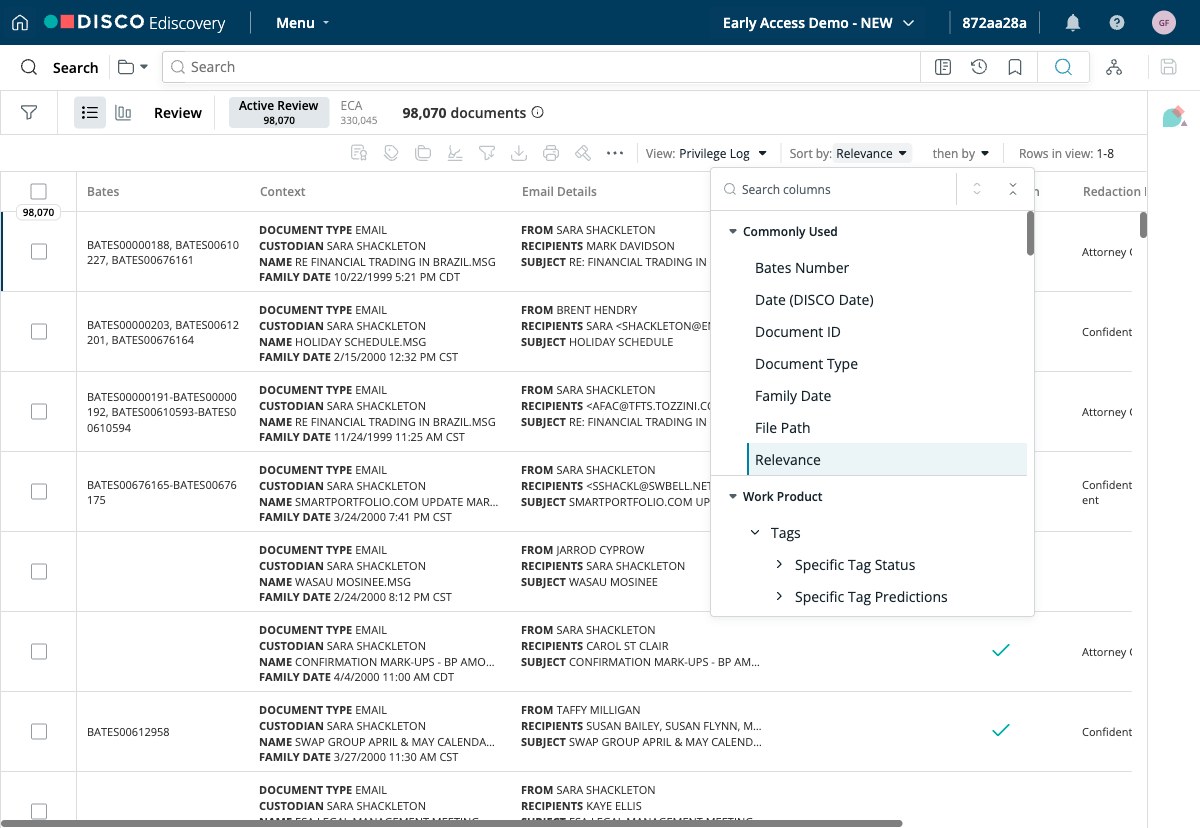Open the folder dropdown beside Search
This screenshot has width=1200, height=828.
coord(133,67)
